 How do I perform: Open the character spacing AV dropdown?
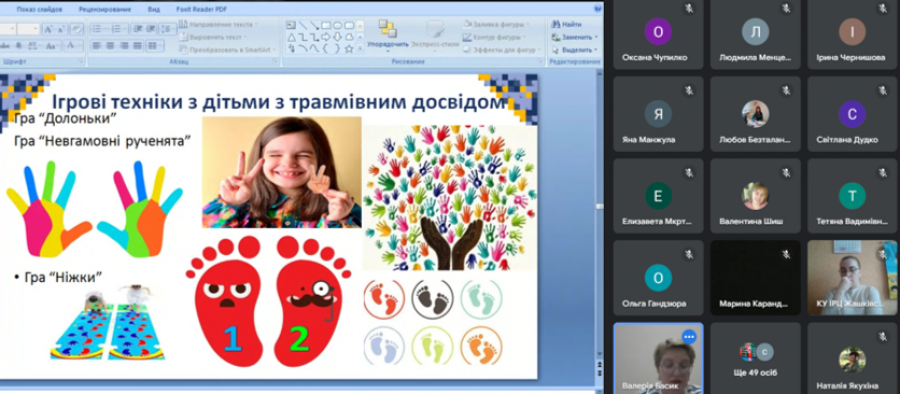[x=34, y=45]
